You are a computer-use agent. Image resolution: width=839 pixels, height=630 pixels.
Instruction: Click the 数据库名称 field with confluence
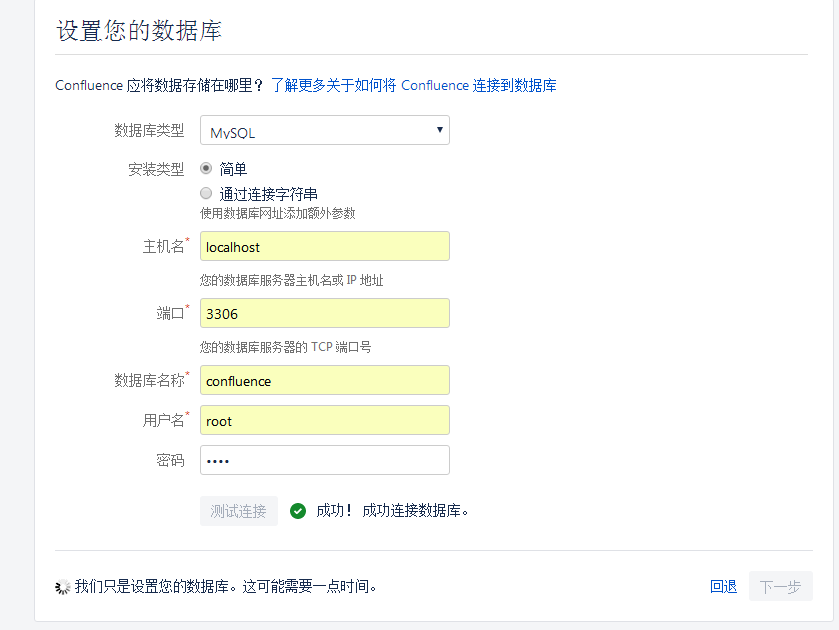point(325,381)
